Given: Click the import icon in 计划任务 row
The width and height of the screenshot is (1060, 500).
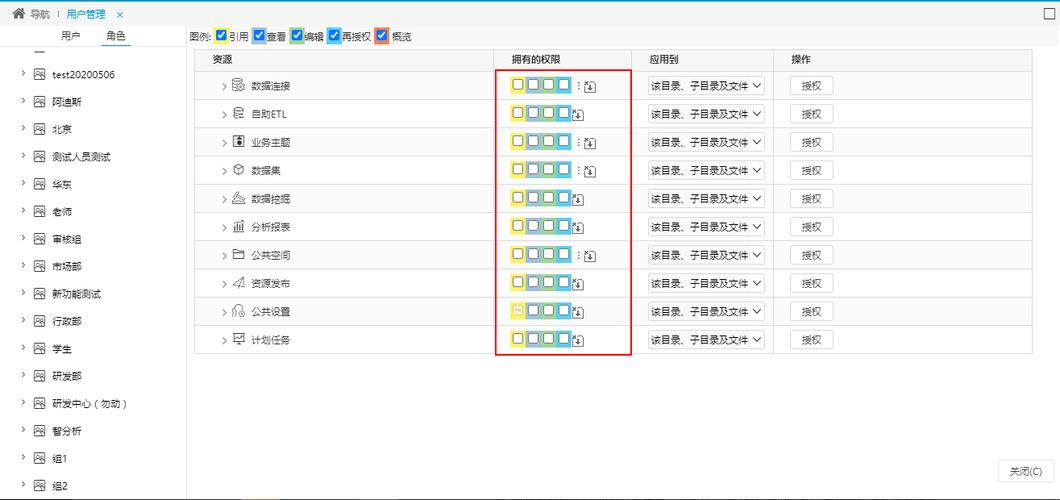Looking at the screenshot, I should pos(578,341).
